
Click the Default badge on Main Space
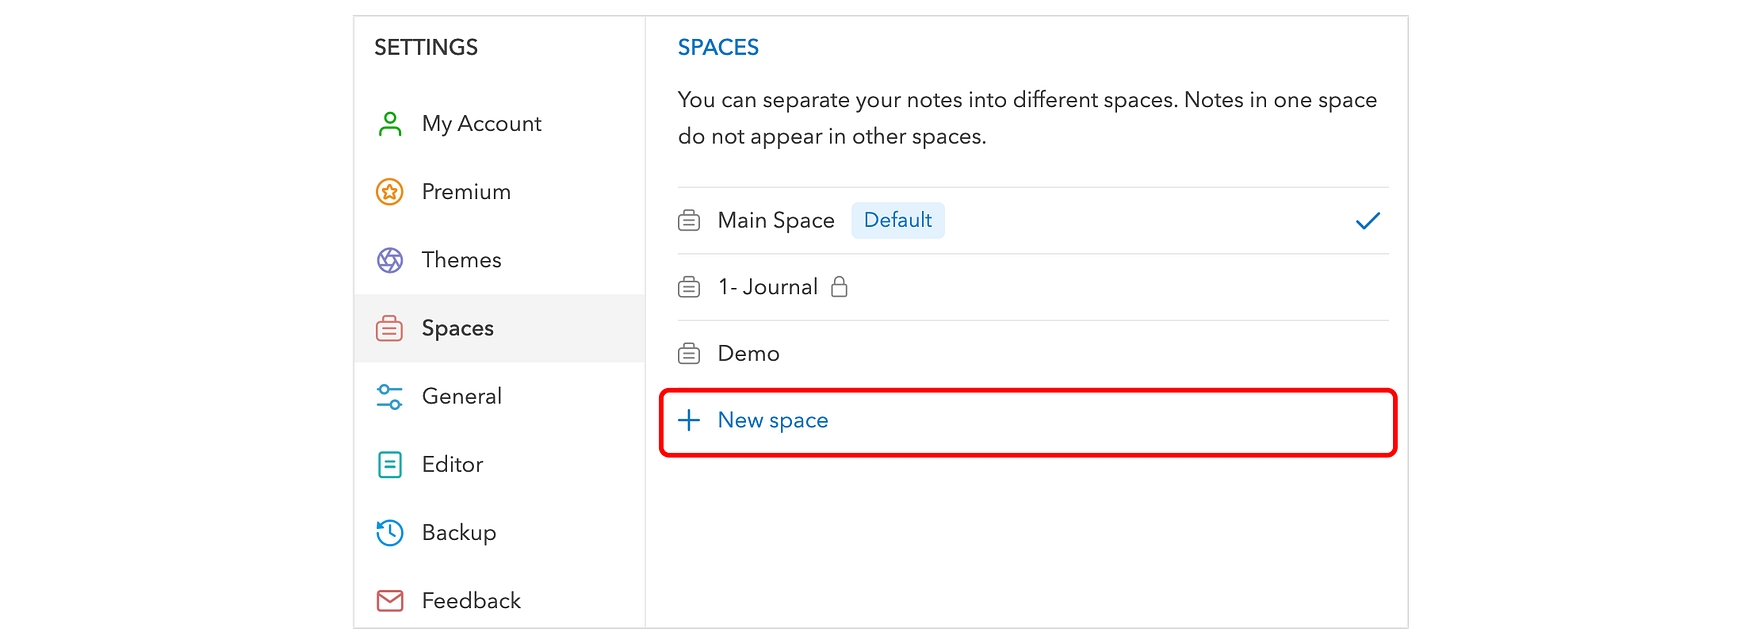pos(897,221)
